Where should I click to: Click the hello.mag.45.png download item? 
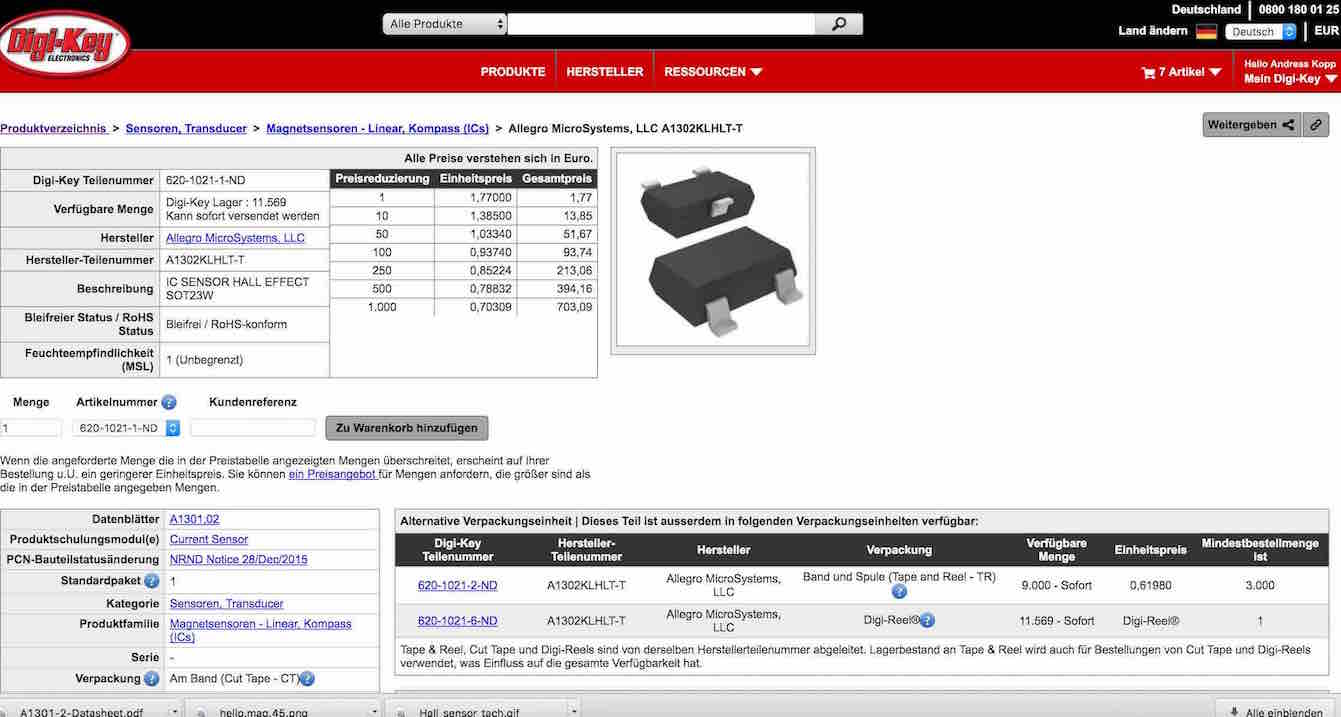pyautogui.click(x=265, y=712)
